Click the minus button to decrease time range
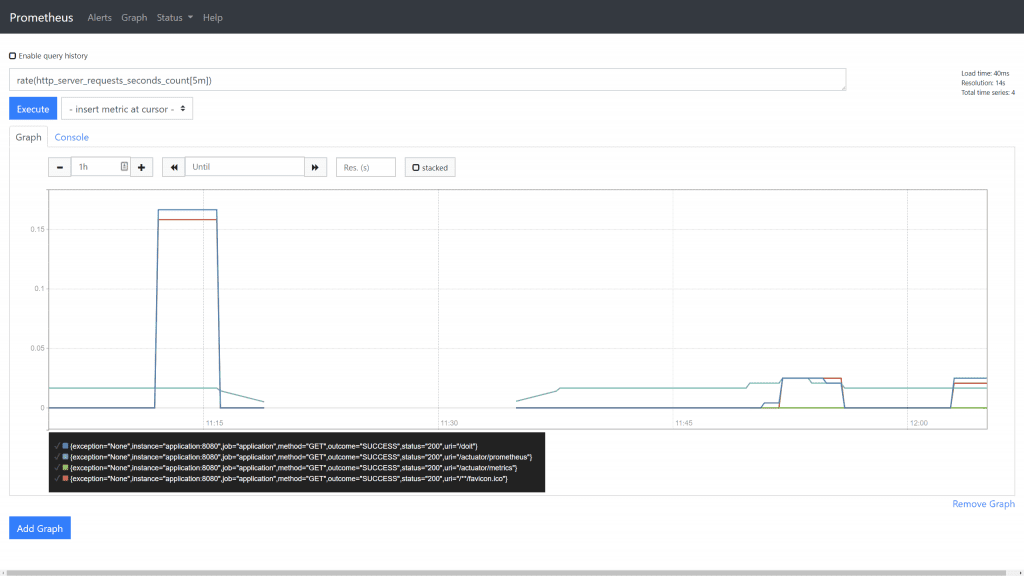 [60, 167]
